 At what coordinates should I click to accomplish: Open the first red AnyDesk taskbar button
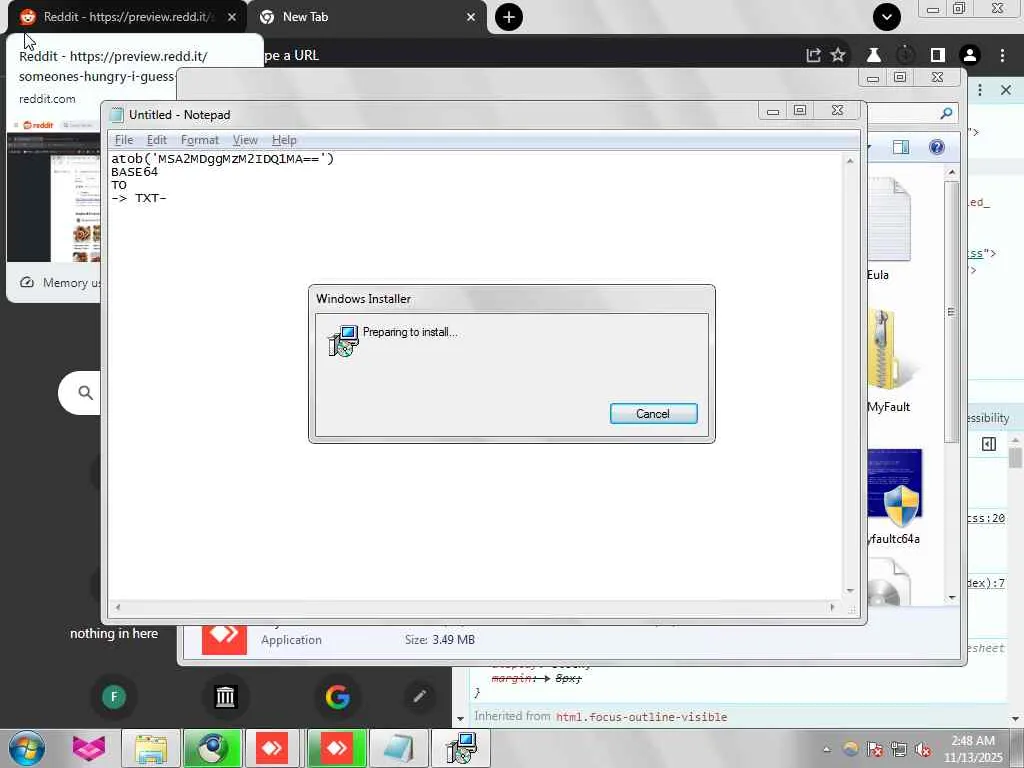[x=272, y=748]
